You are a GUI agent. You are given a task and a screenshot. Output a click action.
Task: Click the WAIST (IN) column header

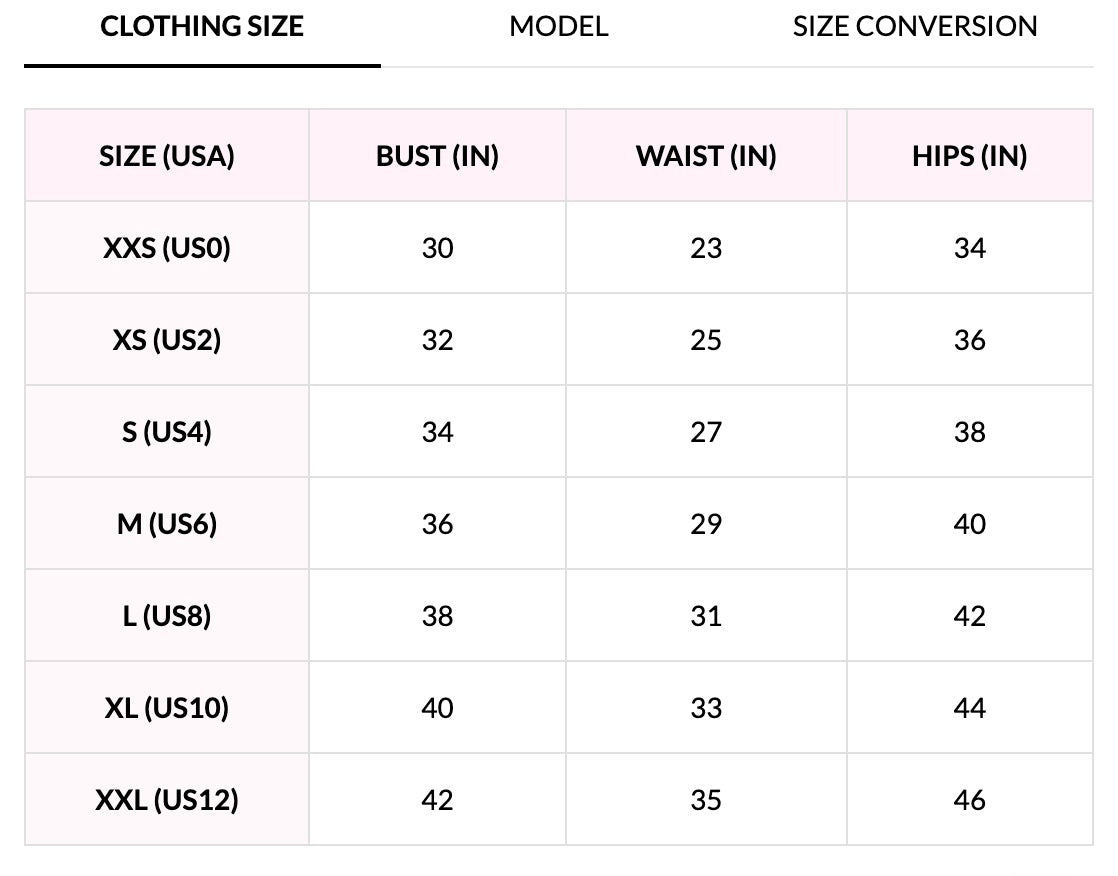tap(706, 156)
